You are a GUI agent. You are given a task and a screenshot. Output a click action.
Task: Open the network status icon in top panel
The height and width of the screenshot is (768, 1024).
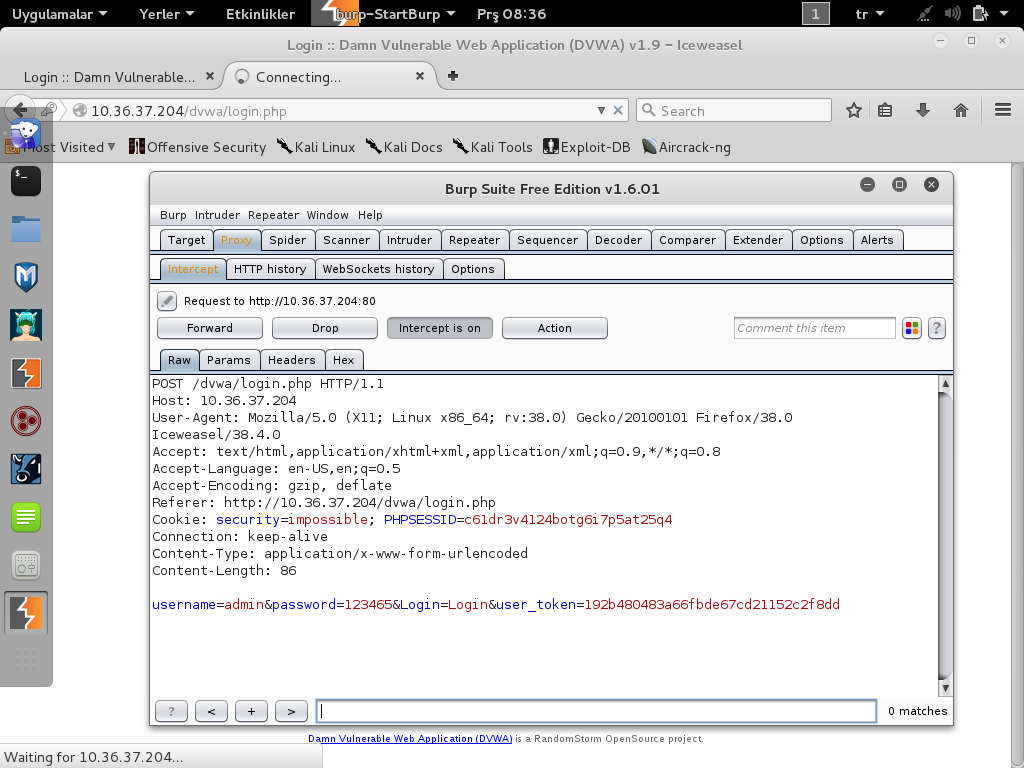(x=924, y=14)
